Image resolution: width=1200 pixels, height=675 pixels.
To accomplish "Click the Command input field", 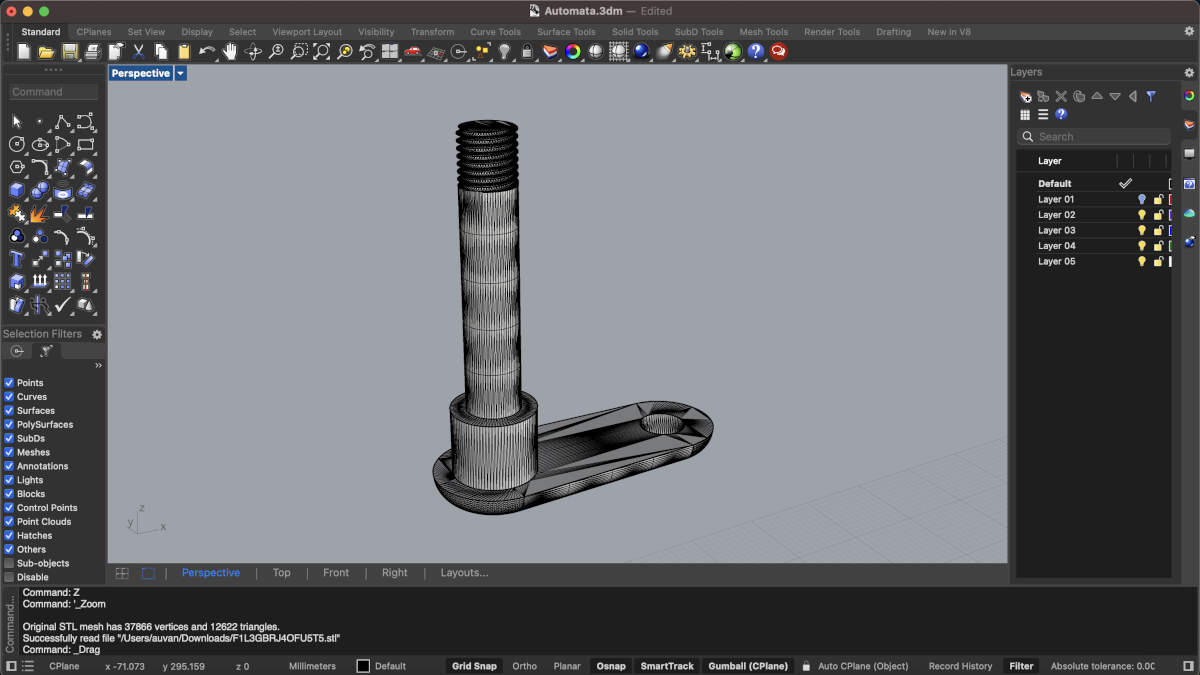I will pos(54,92).
